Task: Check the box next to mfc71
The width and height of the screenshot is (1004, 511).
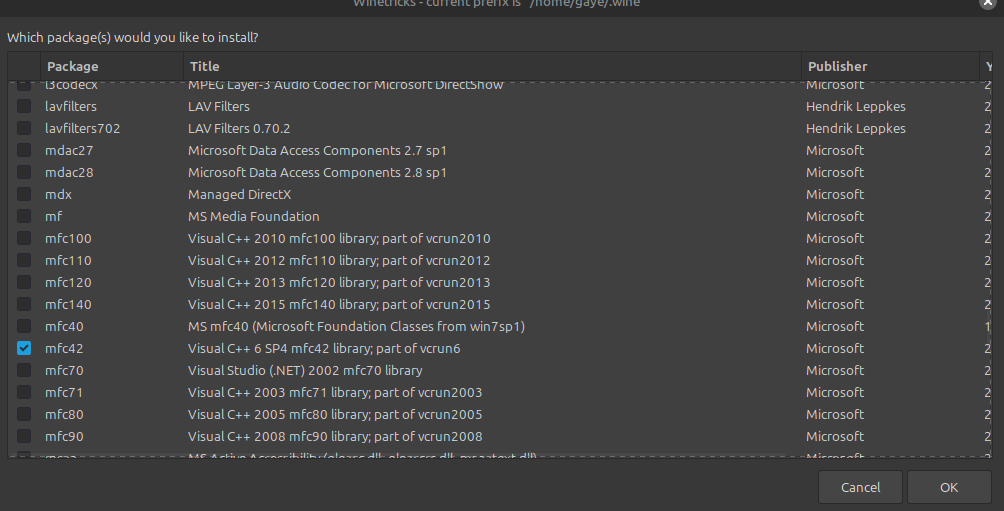Action: click(24, 393)
